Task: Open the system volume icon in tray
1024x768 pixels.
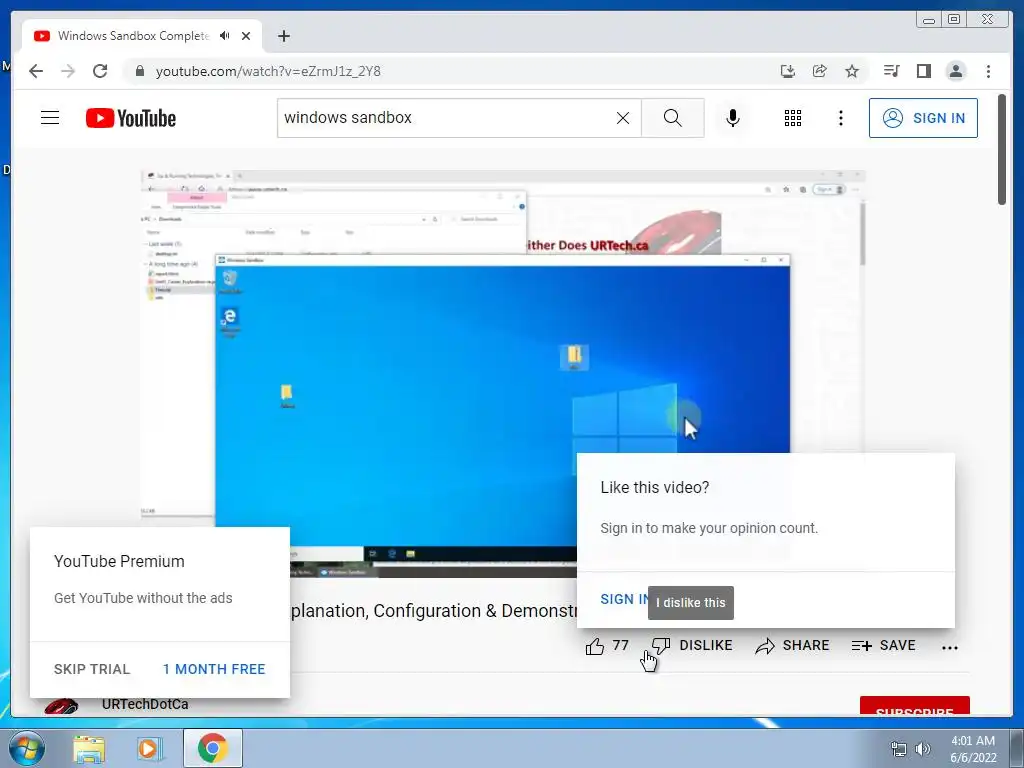Action: [922, 749]
